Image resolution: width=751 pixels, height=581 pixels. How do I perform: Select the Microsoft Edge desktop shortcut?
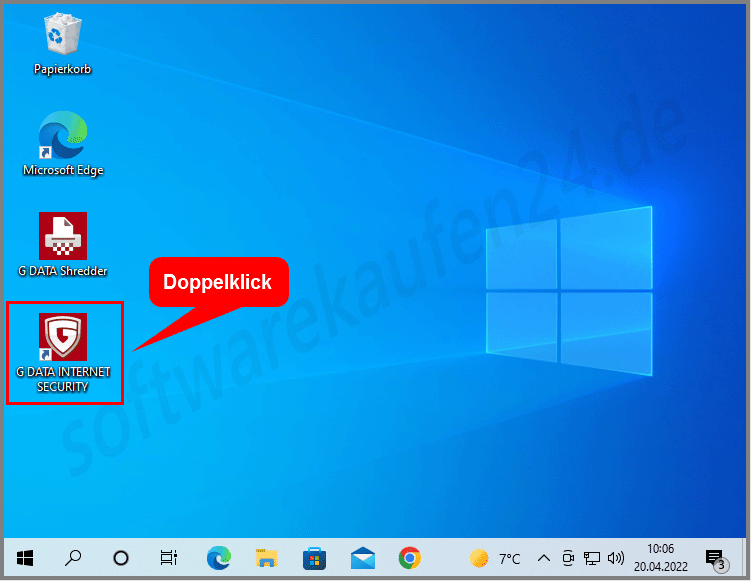coord(63,136)
